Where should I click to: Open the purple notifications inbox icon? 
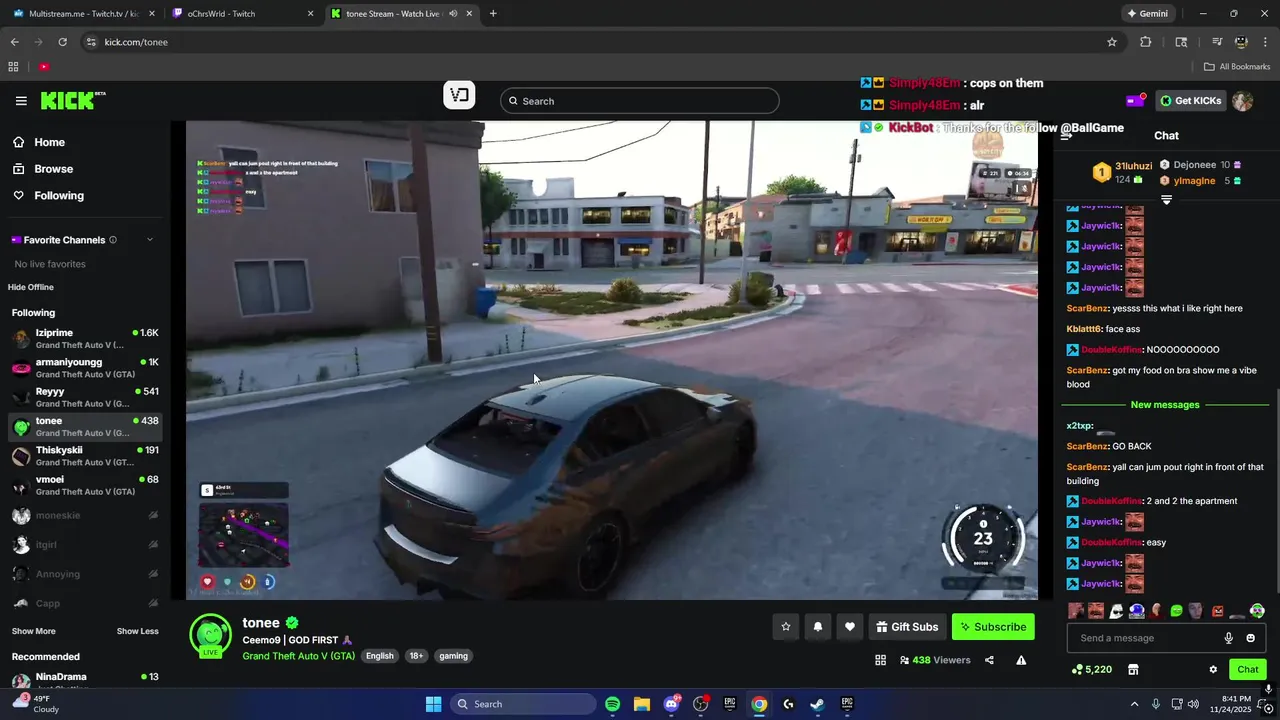click(x=1135, y=100)
